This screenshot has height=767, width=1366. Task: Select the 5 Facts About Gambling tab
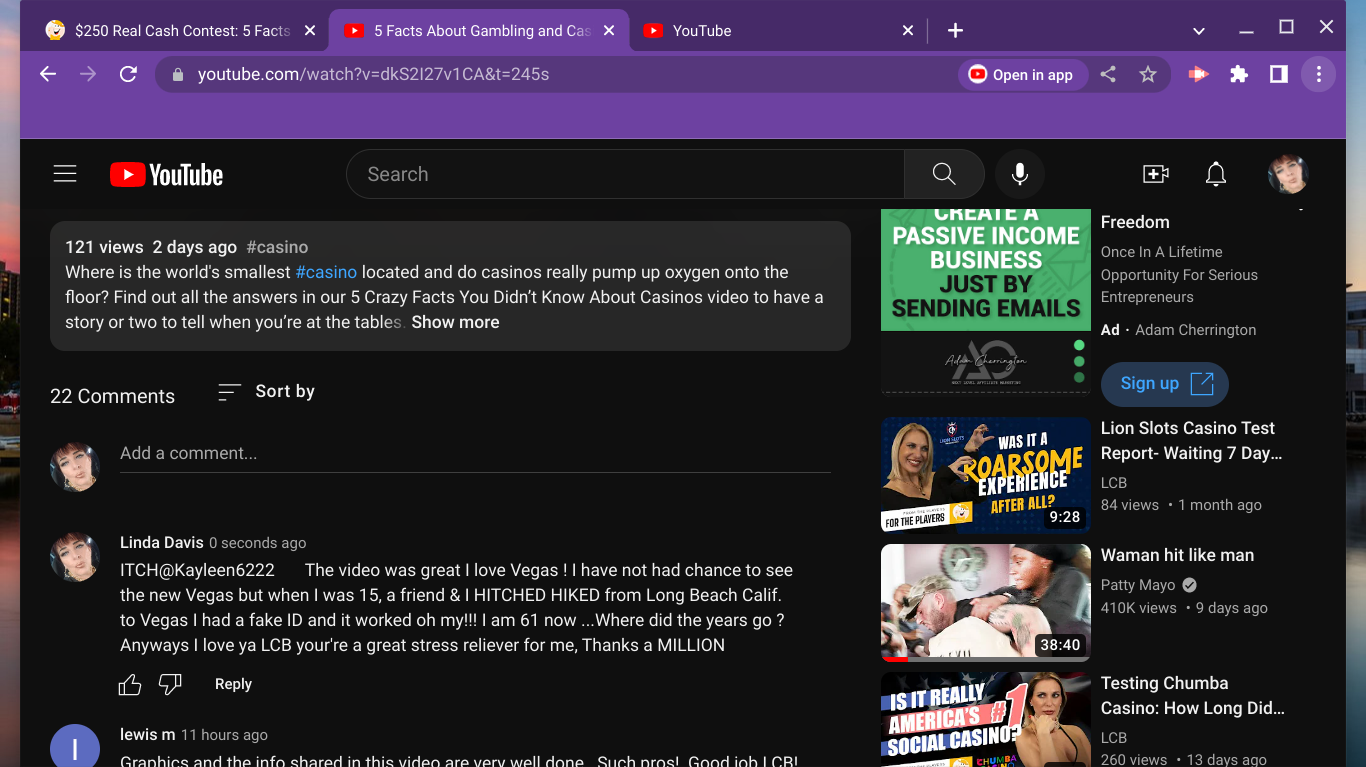point(479,31)
